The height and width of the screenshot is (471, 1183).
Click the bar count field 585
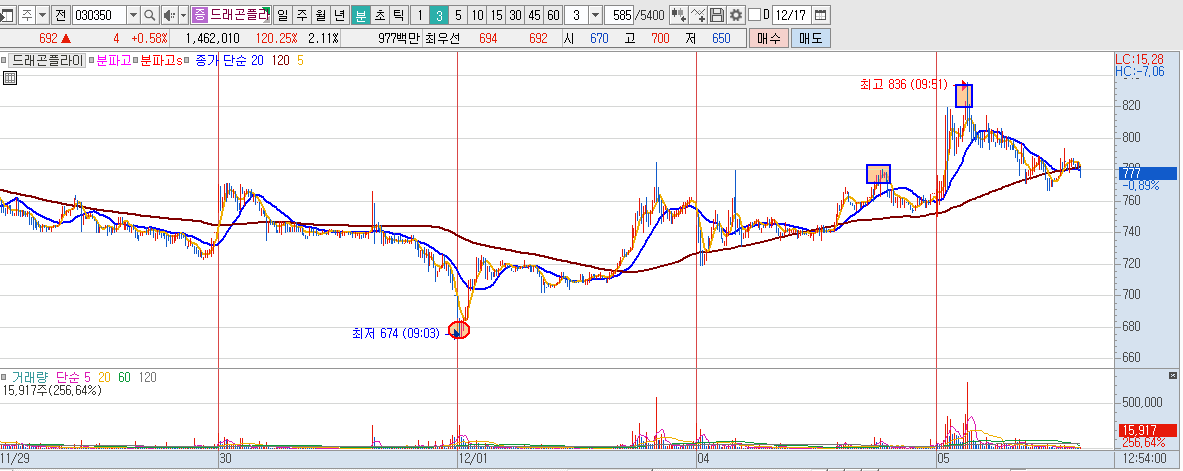[619, 14]
